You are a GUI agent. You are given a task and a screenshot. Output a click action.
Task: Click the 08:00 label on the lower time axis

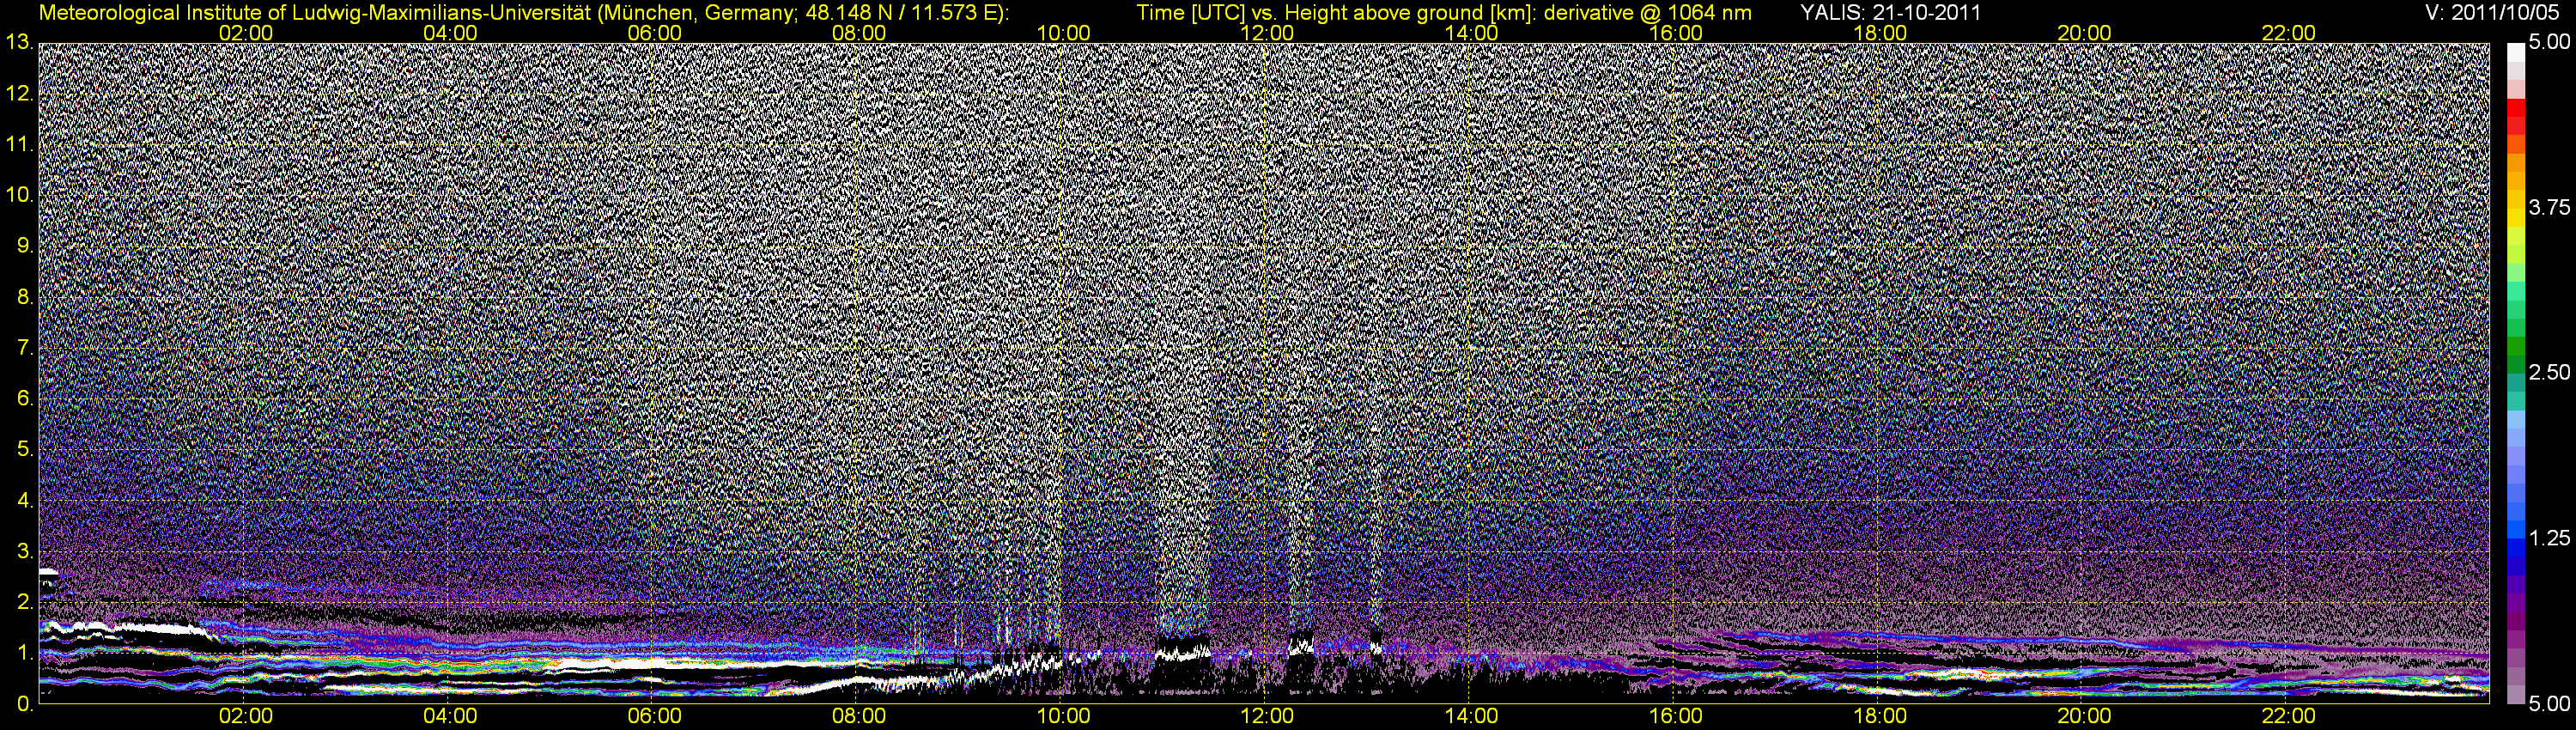[858, 717]
